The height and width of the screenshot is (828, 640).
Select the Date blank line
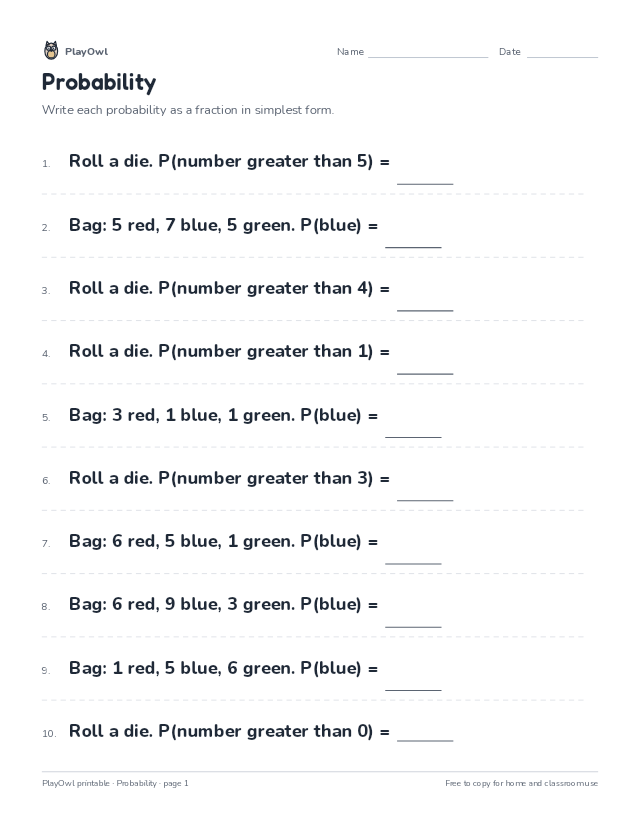(562, 53)
